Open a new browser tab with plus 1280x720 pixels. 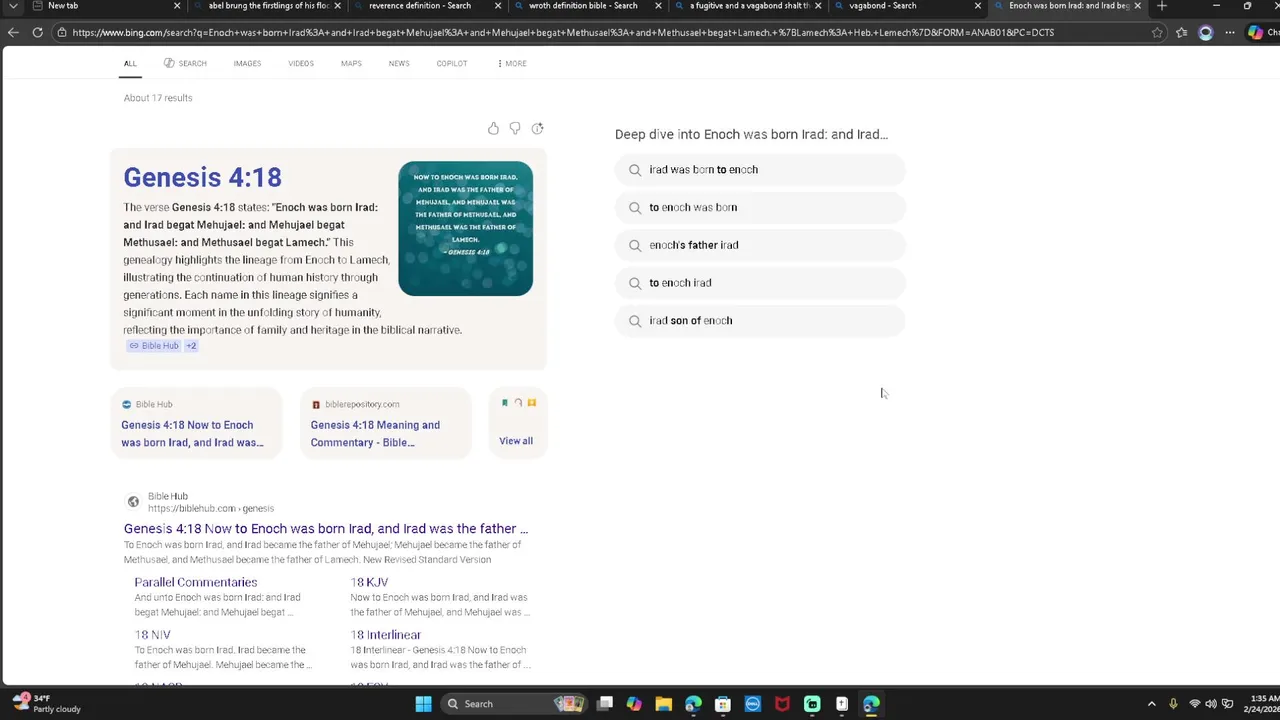click(1161, 6)
